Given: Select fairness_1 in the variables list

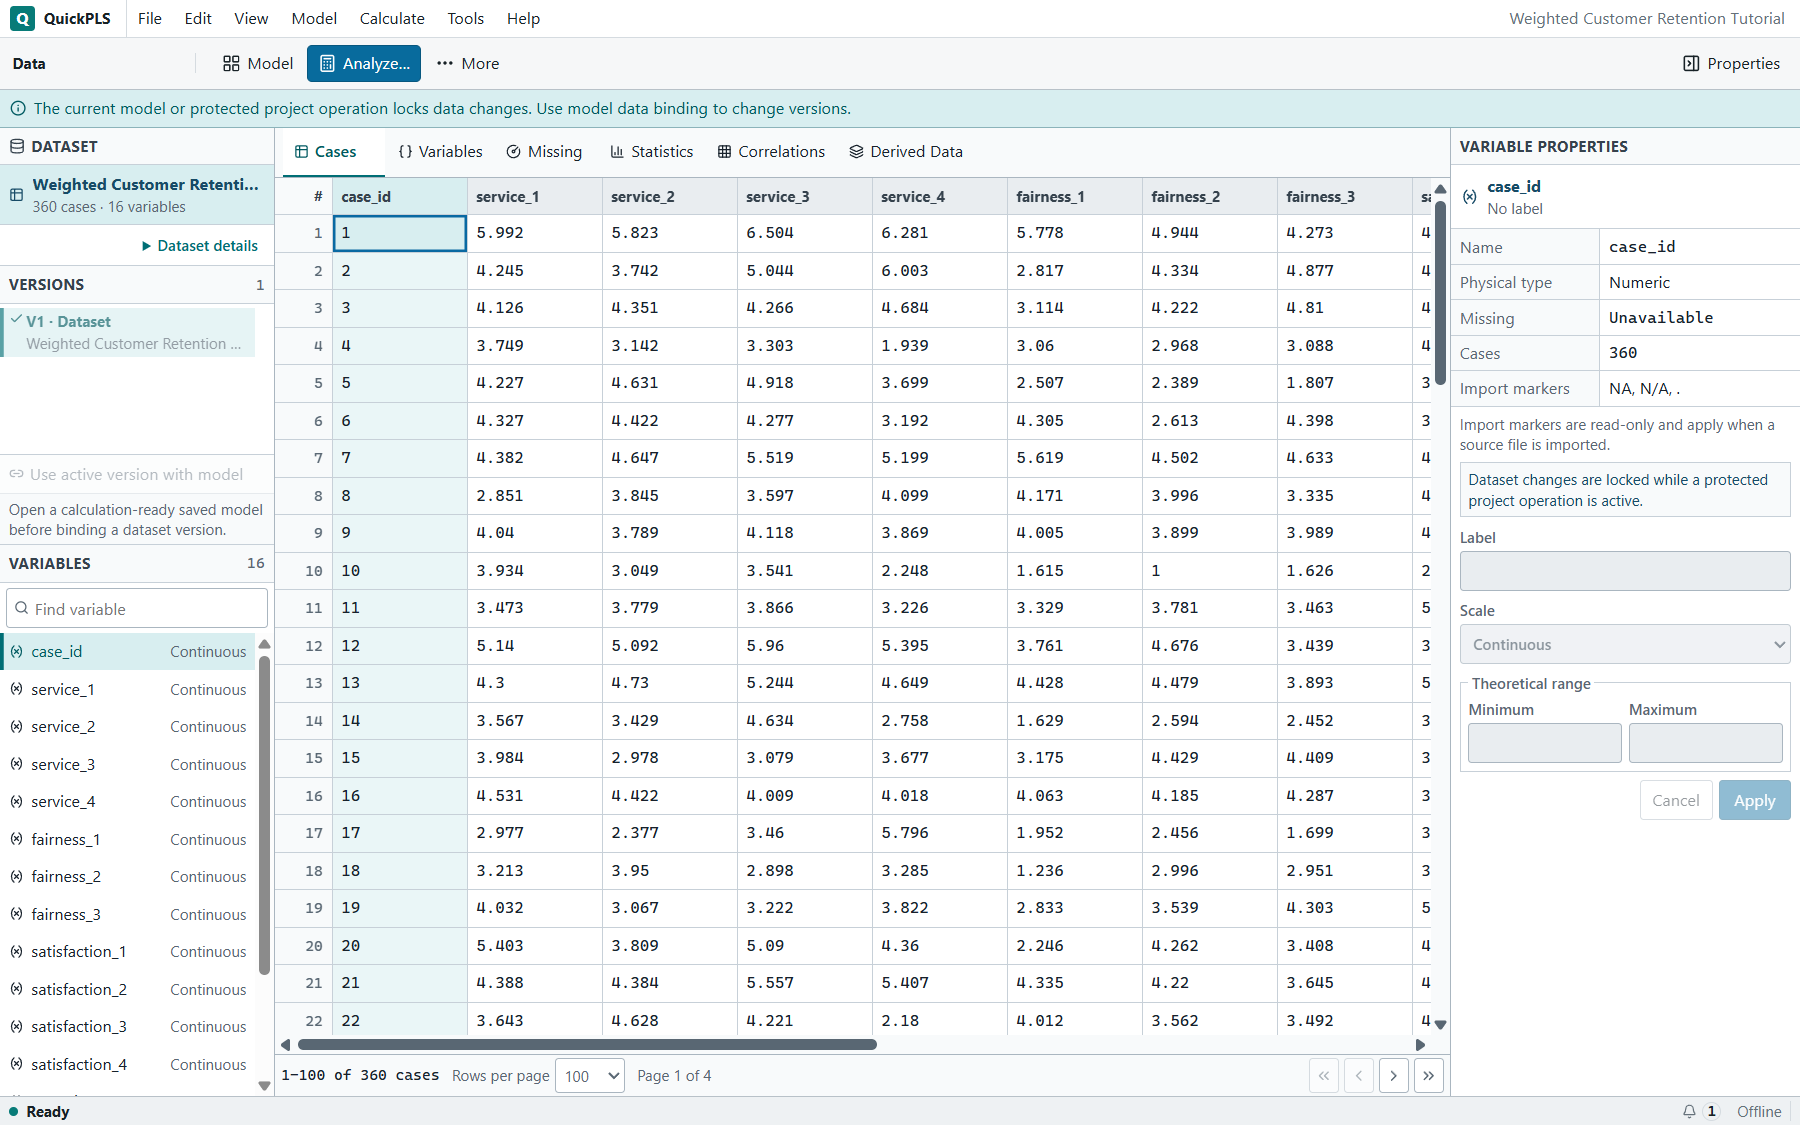Looking at the screenshot, I should (x=128, y=839).
